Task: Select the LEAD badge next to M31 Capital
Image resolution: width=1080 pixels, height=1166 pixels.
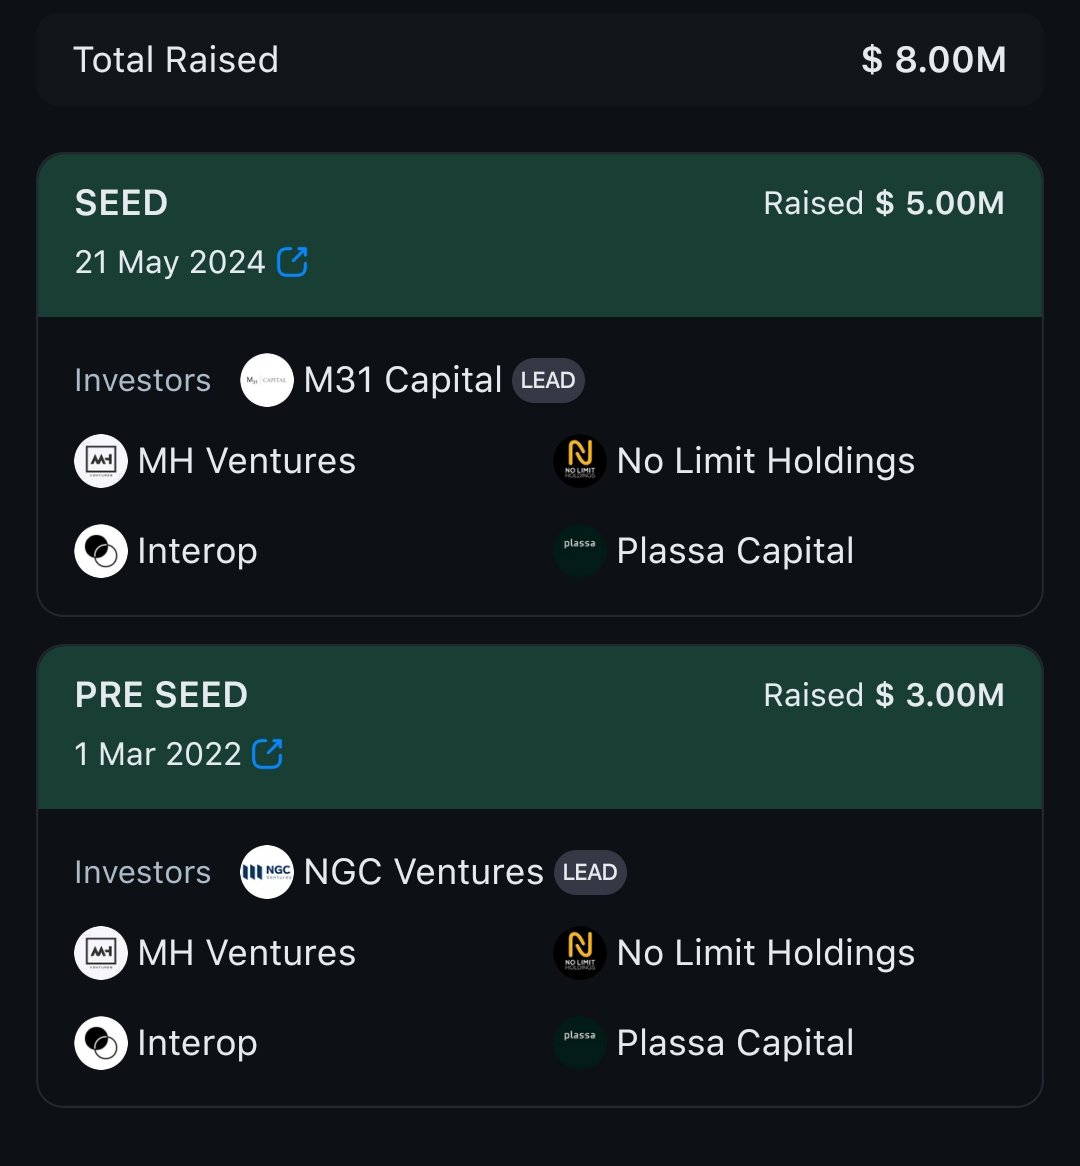Action: point(548,381)
